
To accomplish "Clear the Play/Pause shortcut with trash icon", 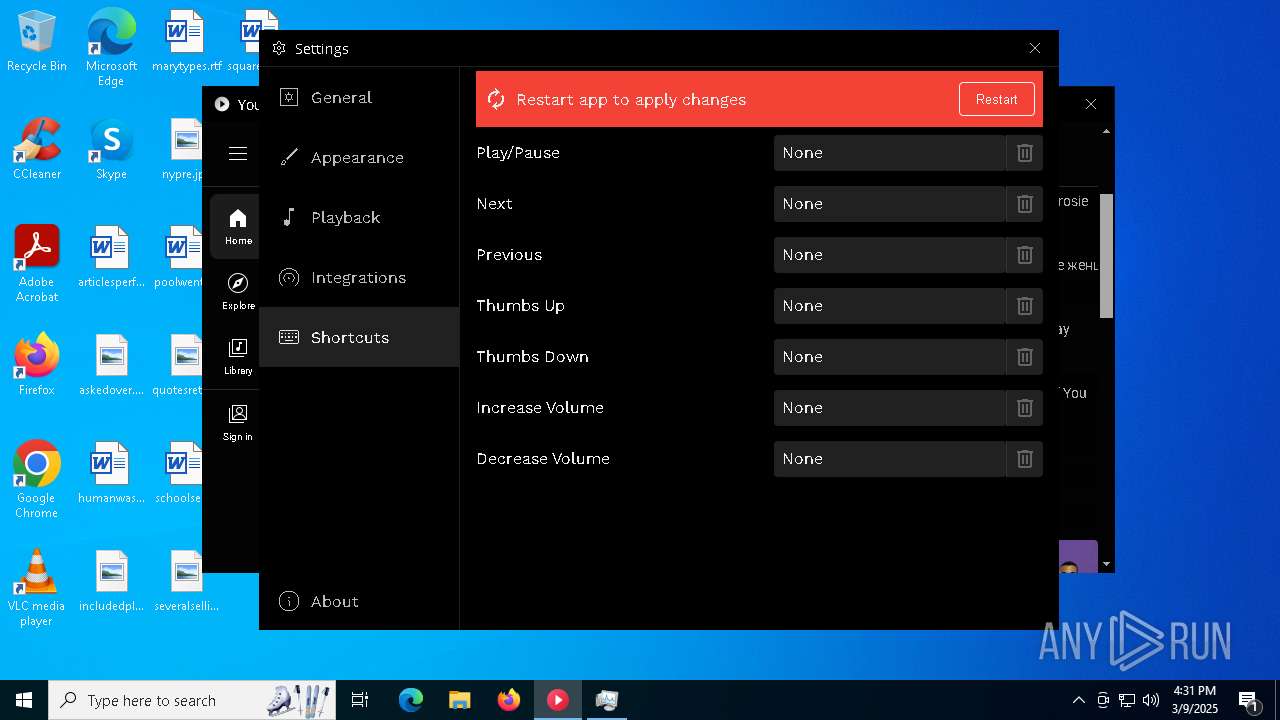I will pos(1024,153).
